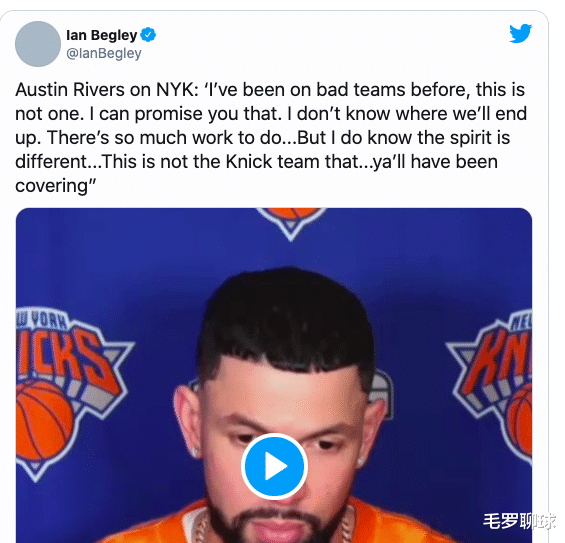The image size is (565, 543).
Task: Open Ian Begley's gray profile avatar
Action: pyautogui.click(x=38, y=44)
